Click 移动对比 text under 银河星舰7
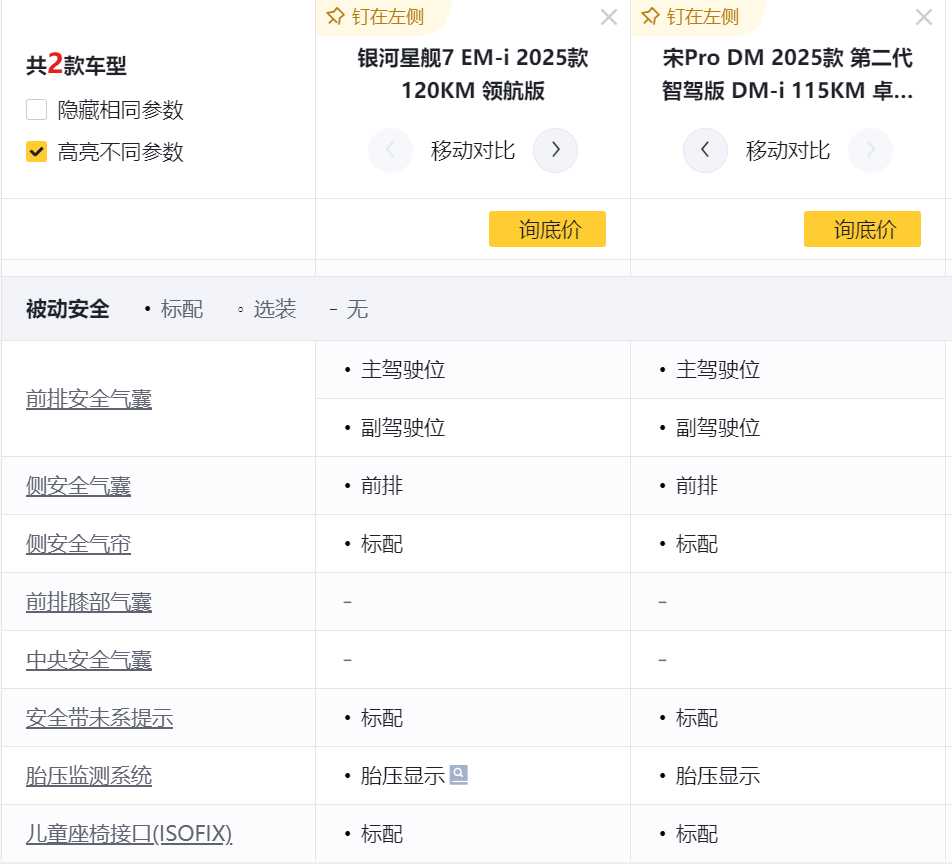The height and width of the screenshot is (865, 952). 473,151
